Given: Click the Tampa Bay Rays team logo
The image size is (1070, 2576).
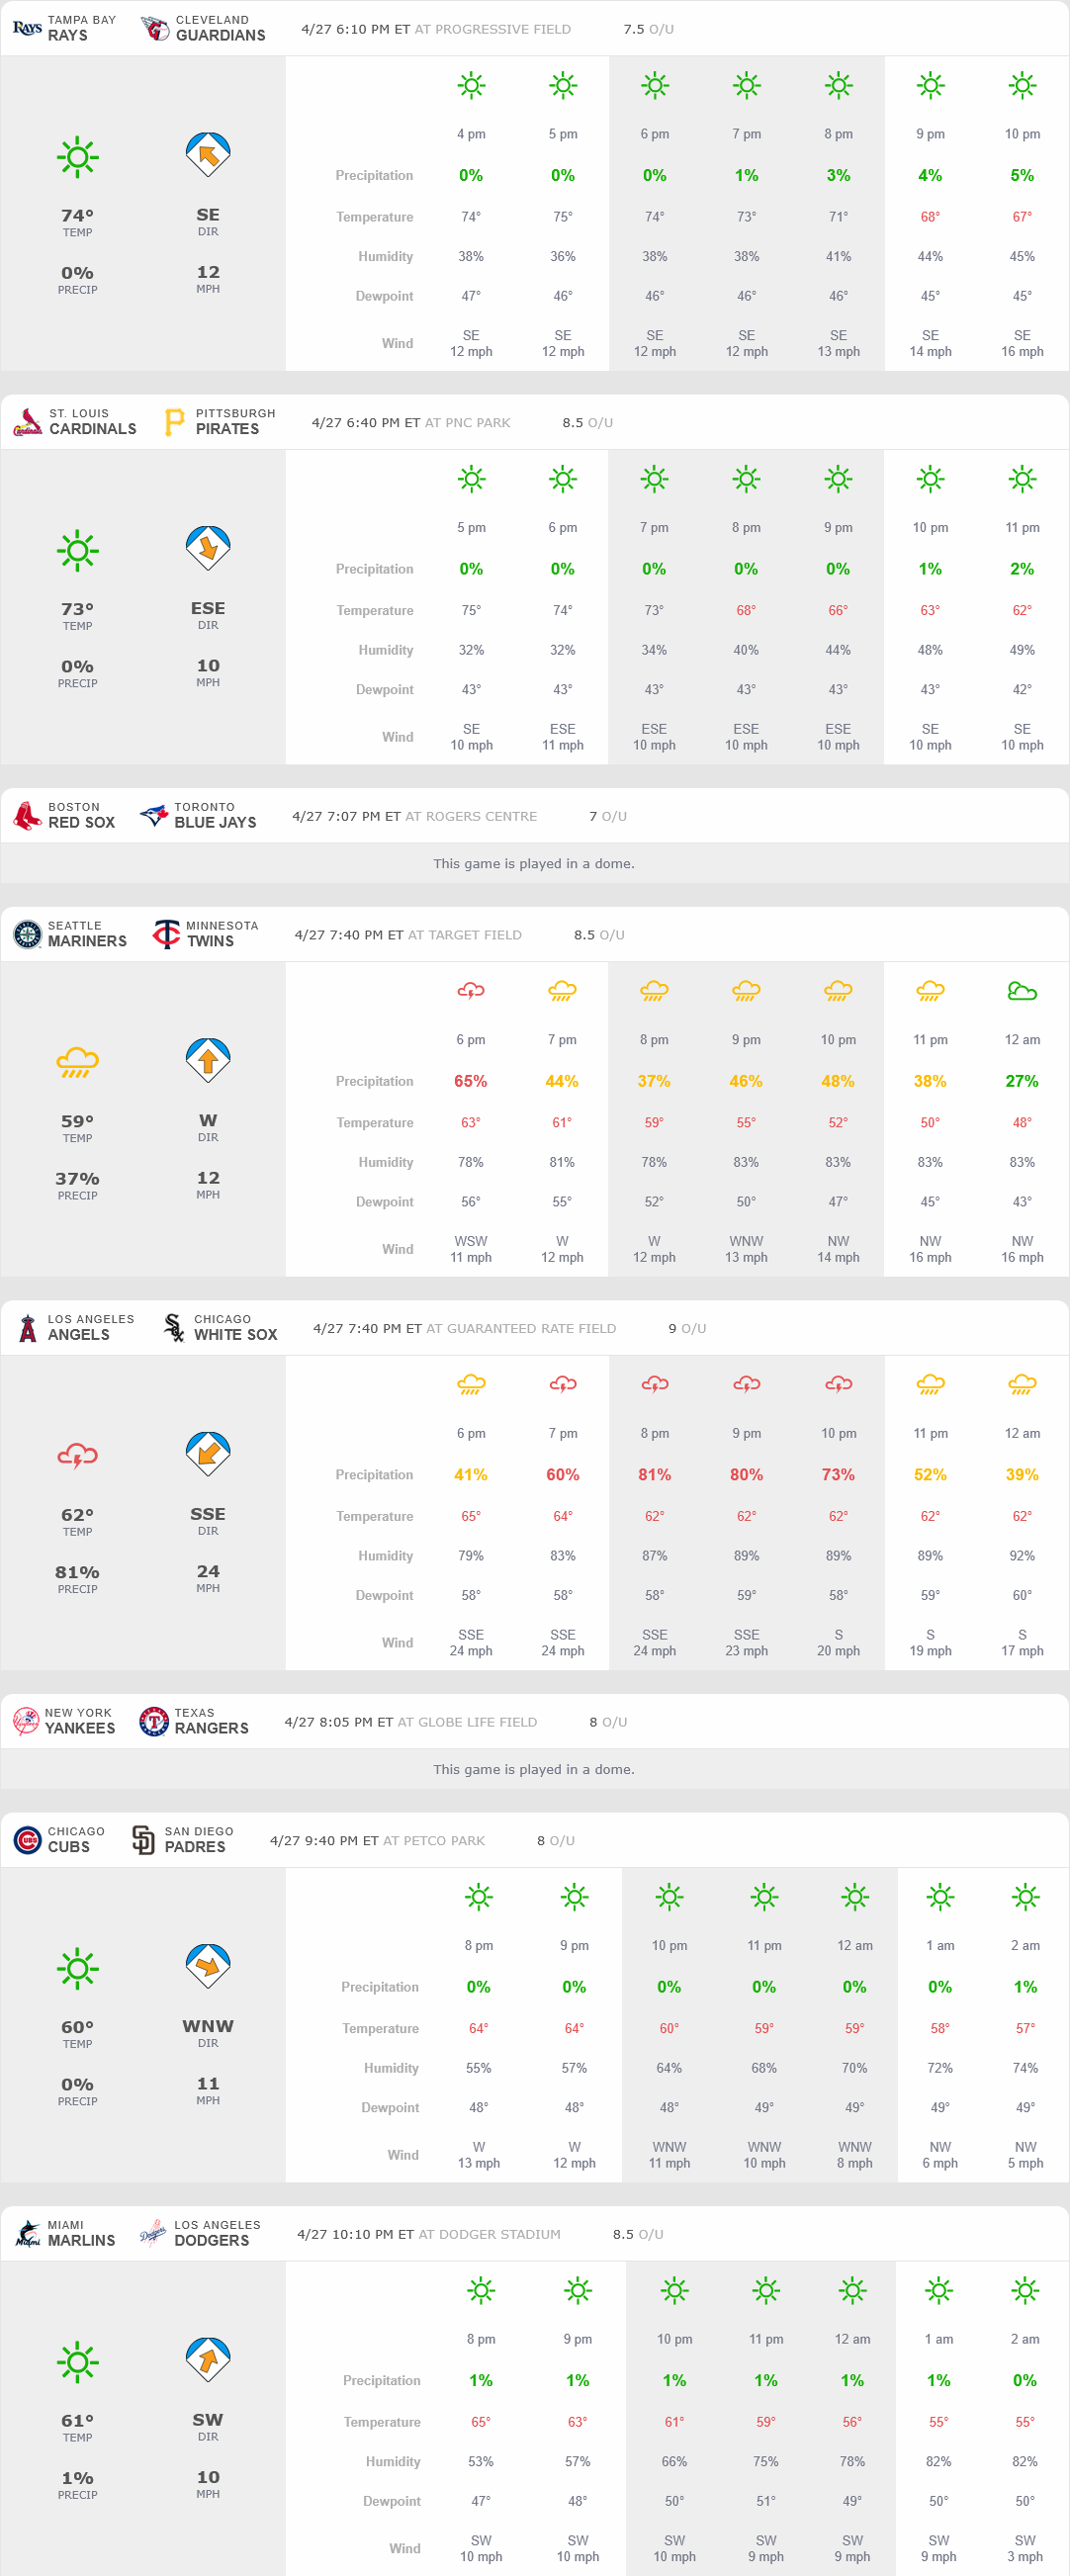Looking at the screenshot, I should click(27, 28).
